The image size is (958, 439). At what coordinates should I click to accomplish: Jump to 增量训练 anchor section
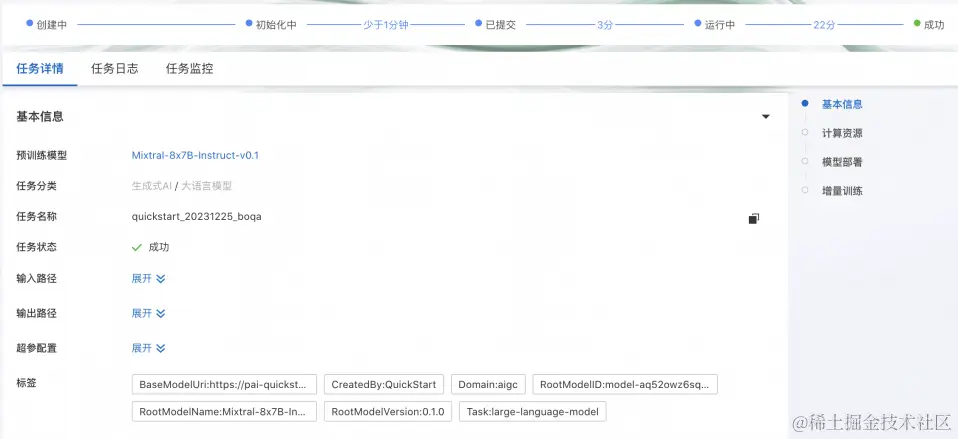tap(842, 191)
